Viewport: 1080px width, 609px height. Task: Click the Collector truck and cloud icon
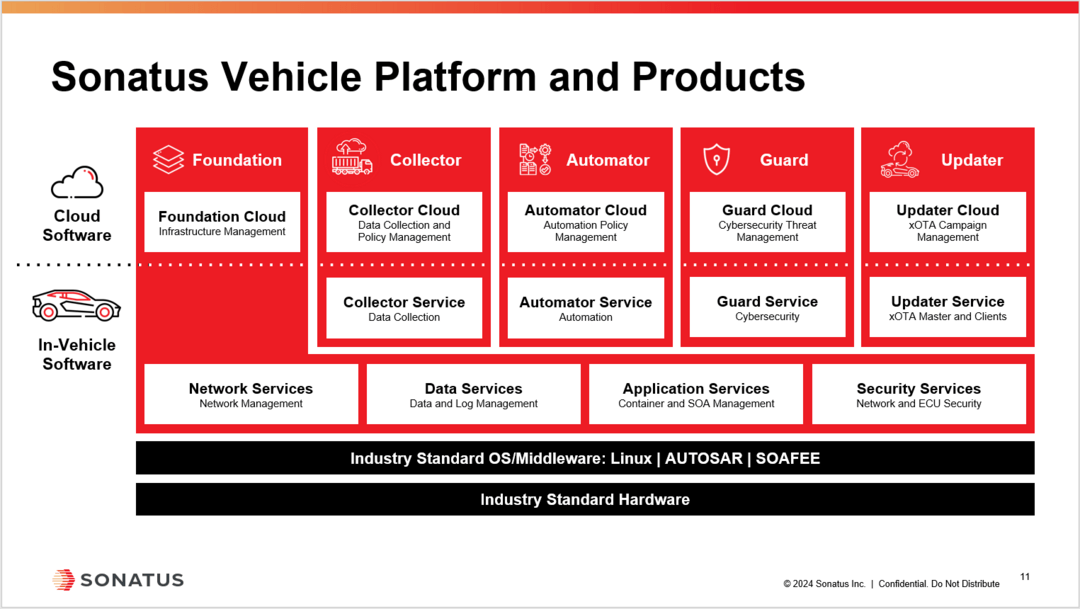click(x=352, y=156)
